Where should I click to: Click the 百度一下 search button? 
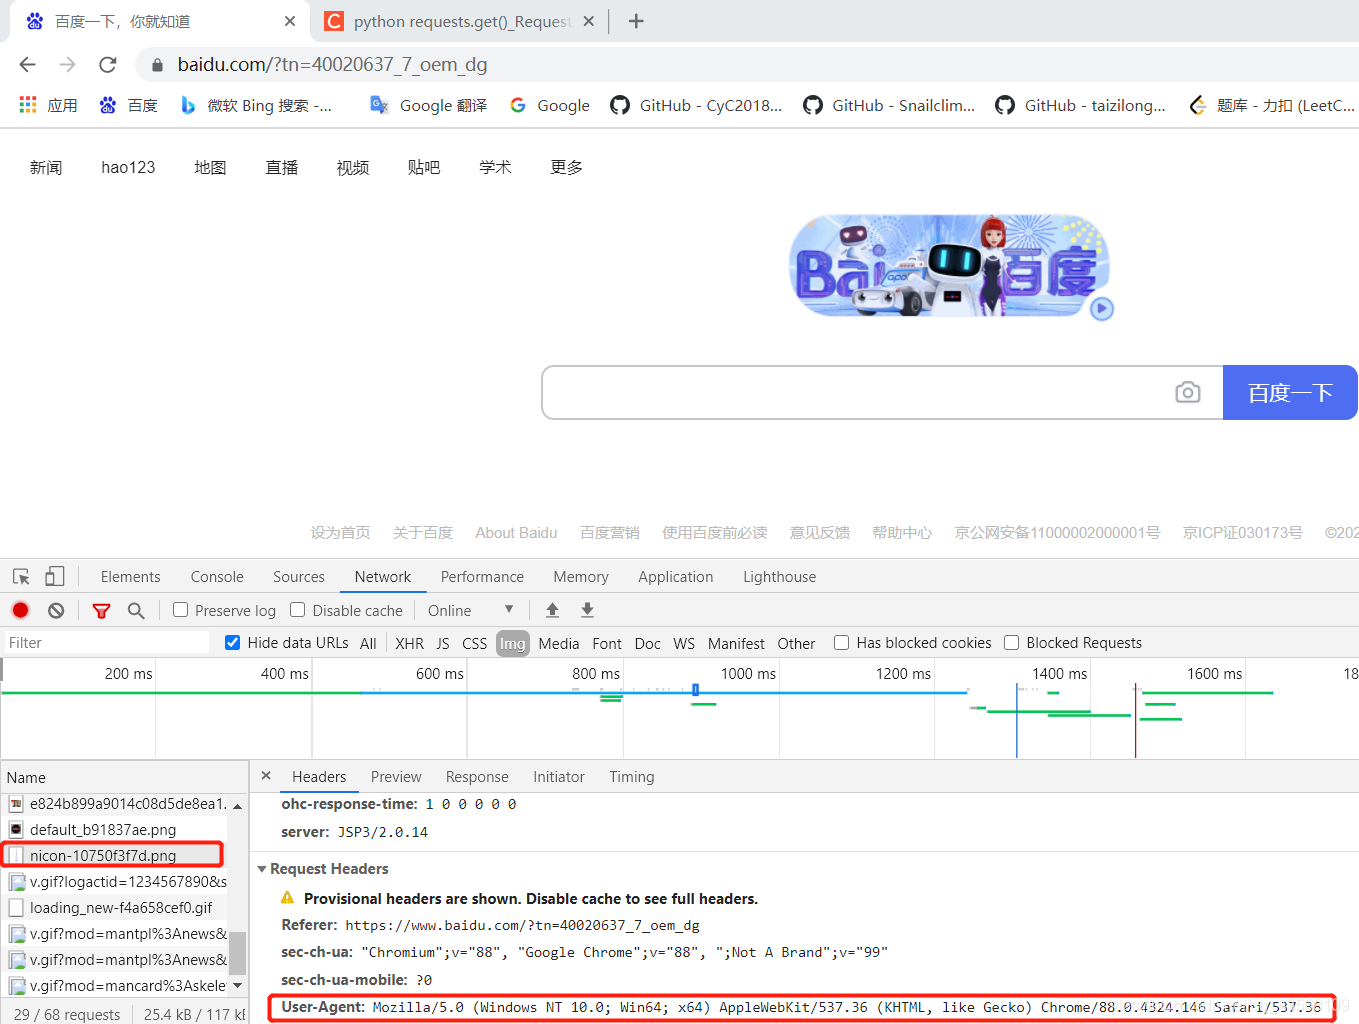point(1290,392)
